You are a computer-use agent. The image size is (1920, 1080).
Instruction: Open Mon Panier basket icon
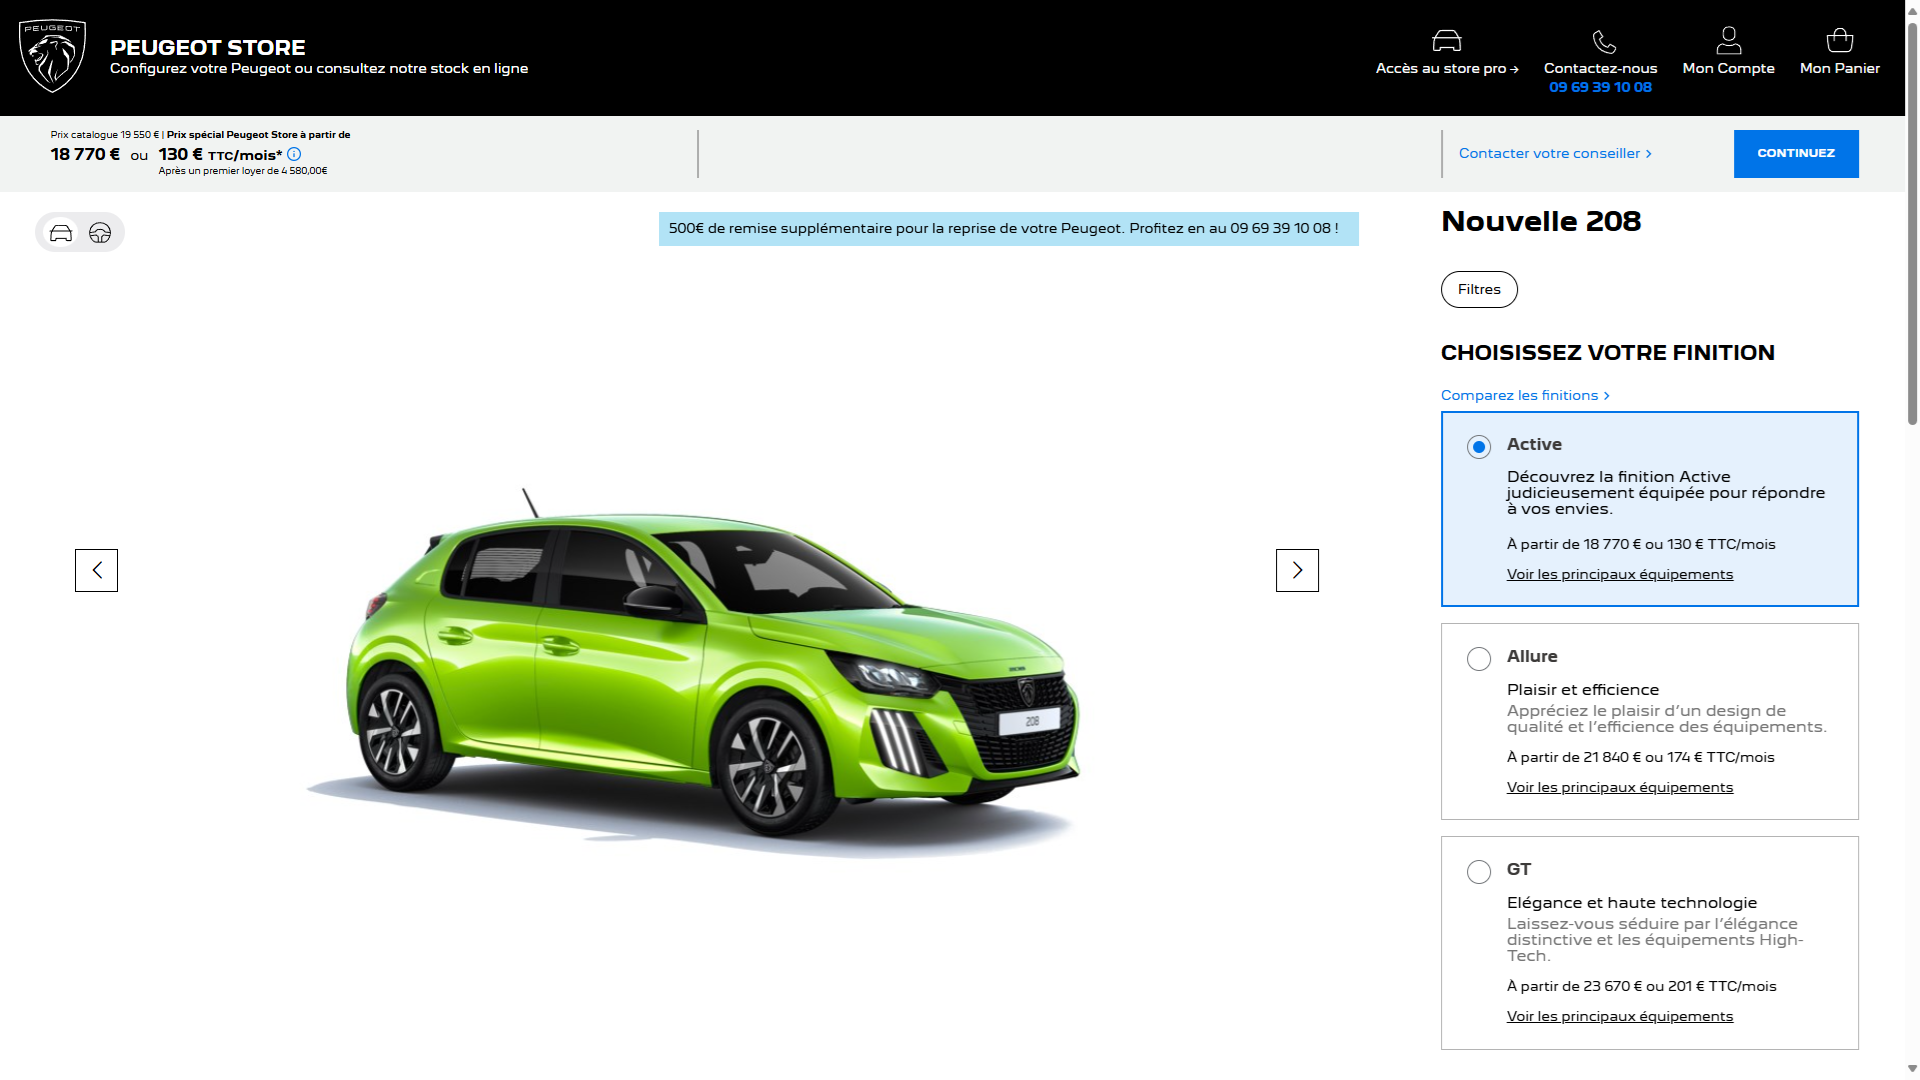point(1839,41)
